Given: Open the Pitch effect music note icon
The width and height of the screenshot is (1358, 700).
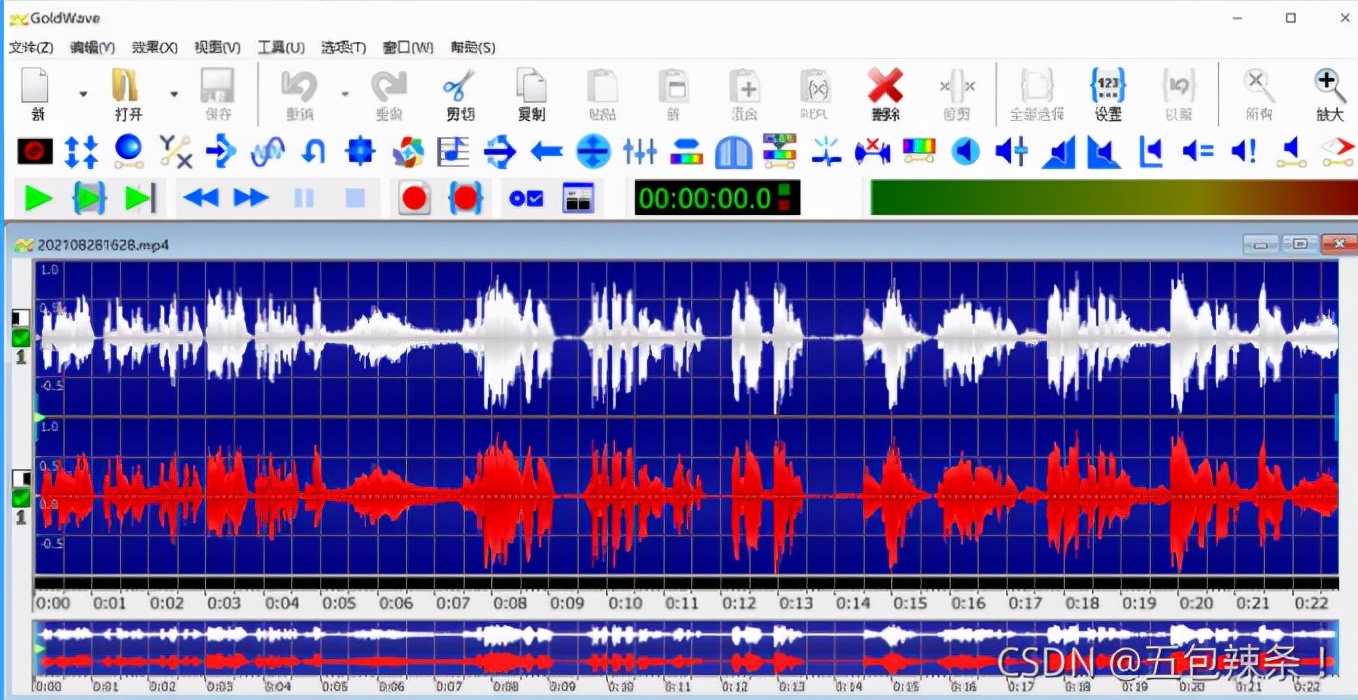Looking at the screenshot, I should coord(453,152).
